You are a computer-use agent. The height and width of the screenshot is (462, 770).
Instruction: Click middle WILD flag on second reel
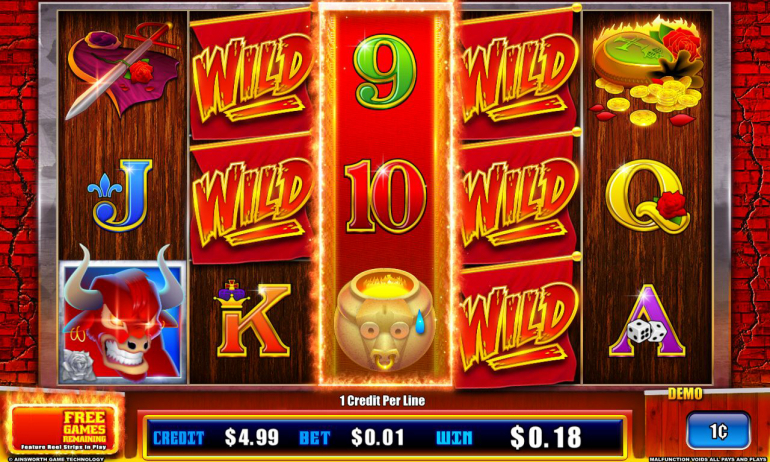252,199
